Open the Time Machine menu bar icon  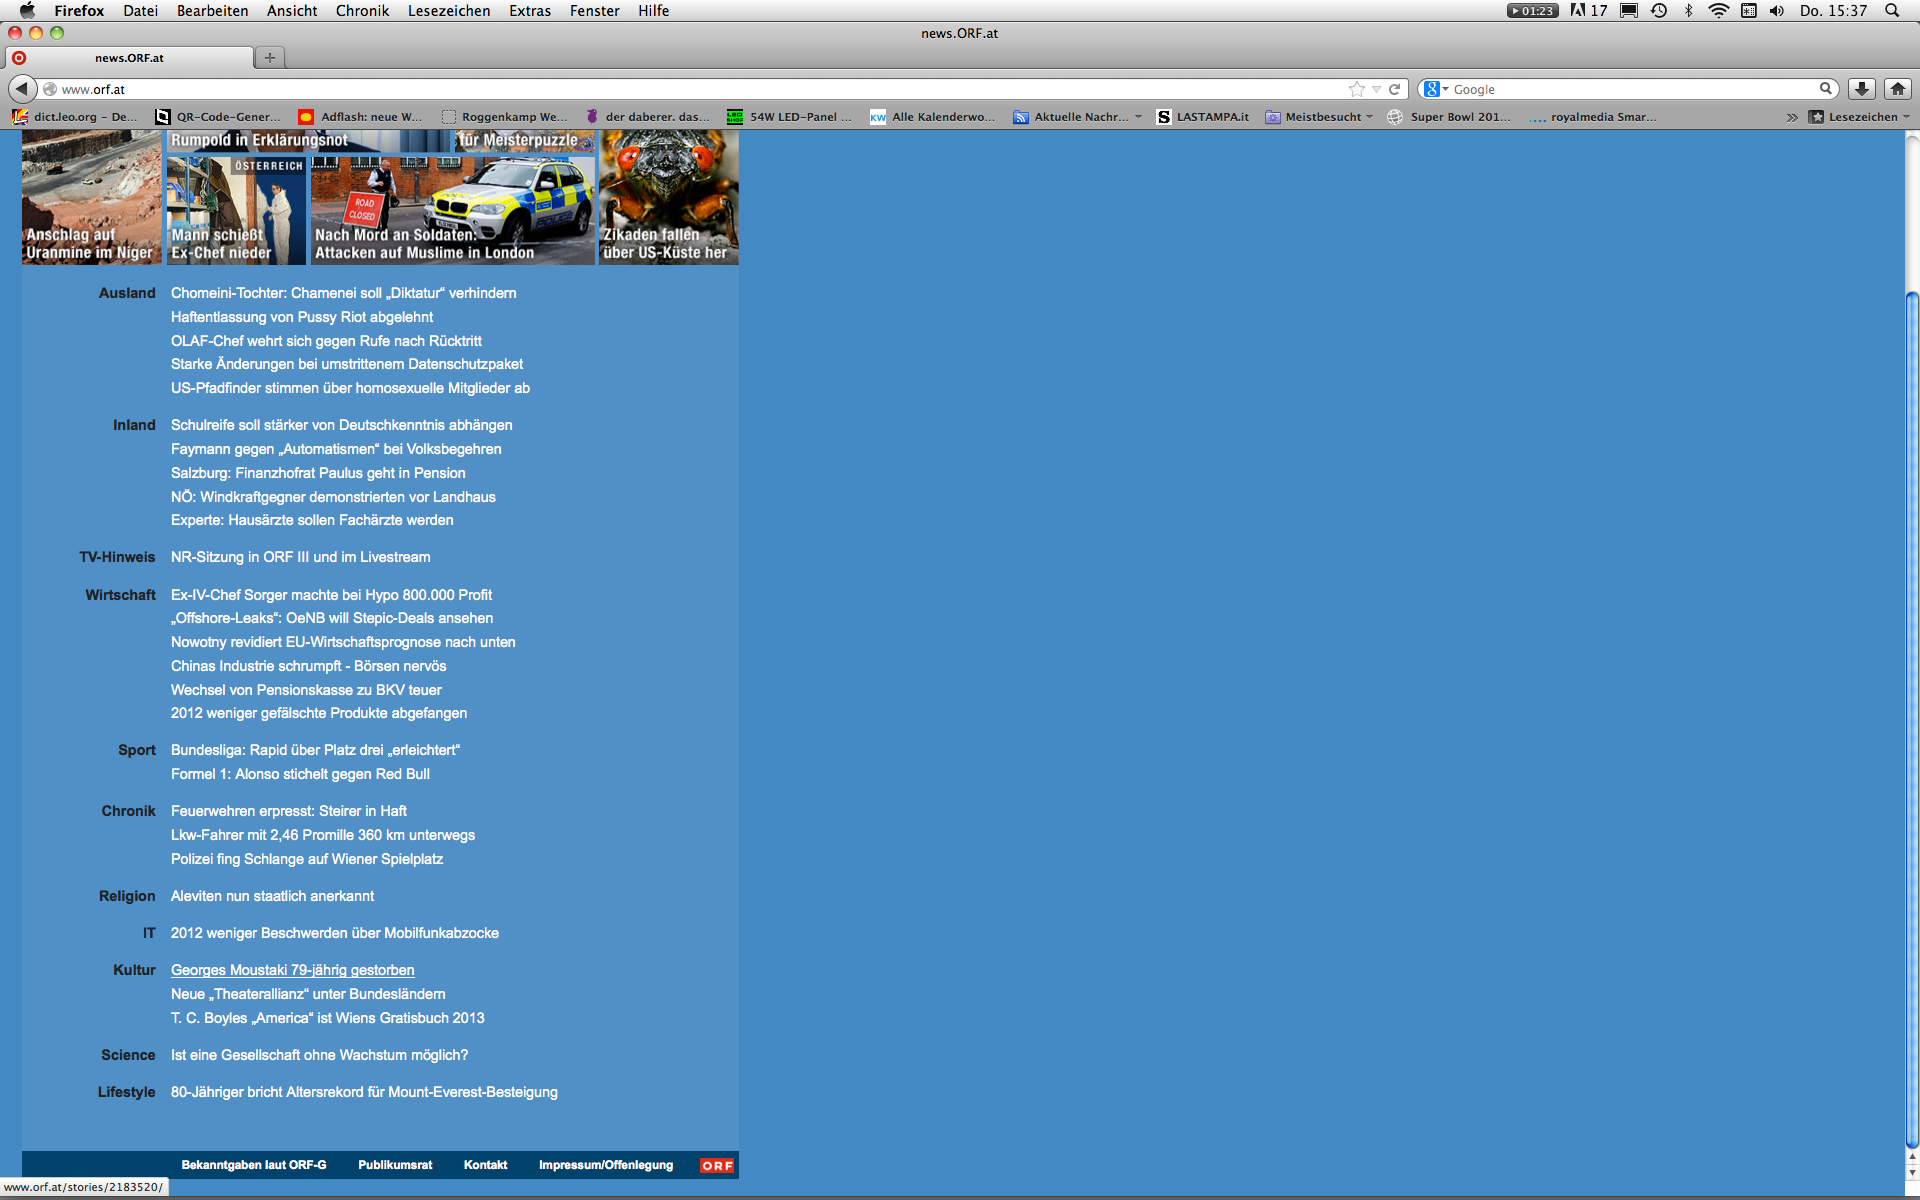(1659, 10)
